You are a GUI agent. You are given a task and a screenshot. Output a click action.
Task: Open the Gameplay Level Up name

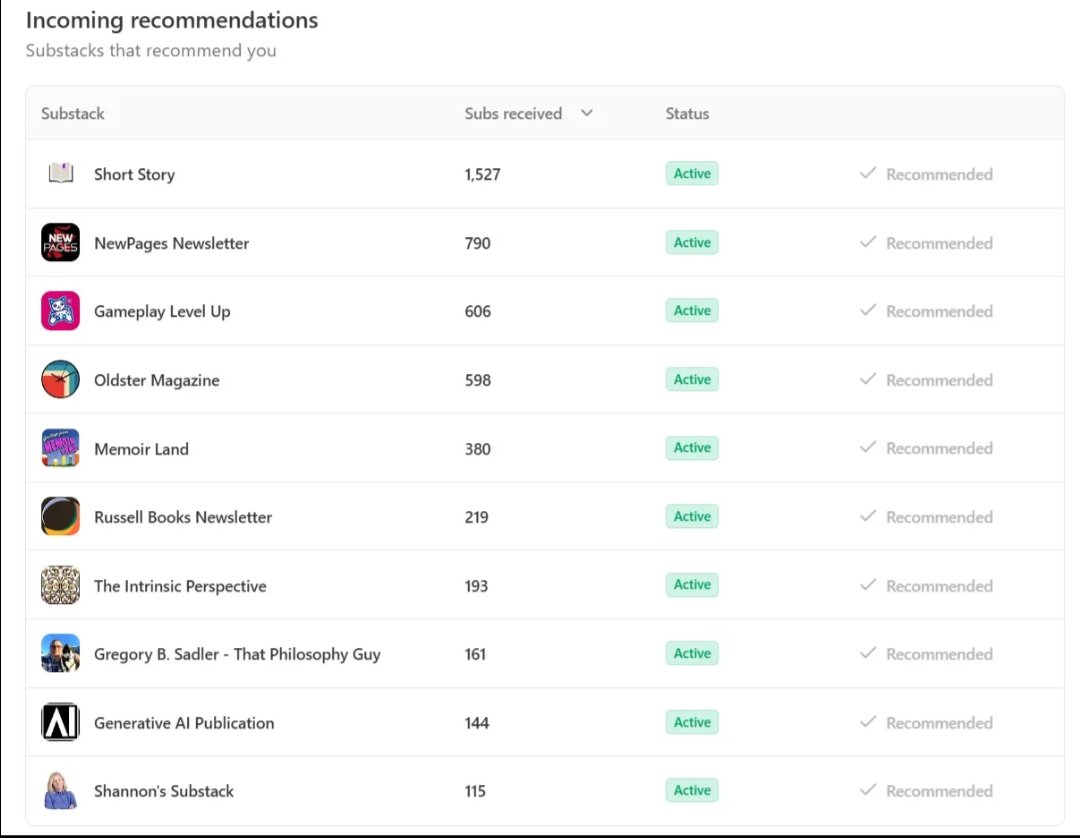[162, 312]
